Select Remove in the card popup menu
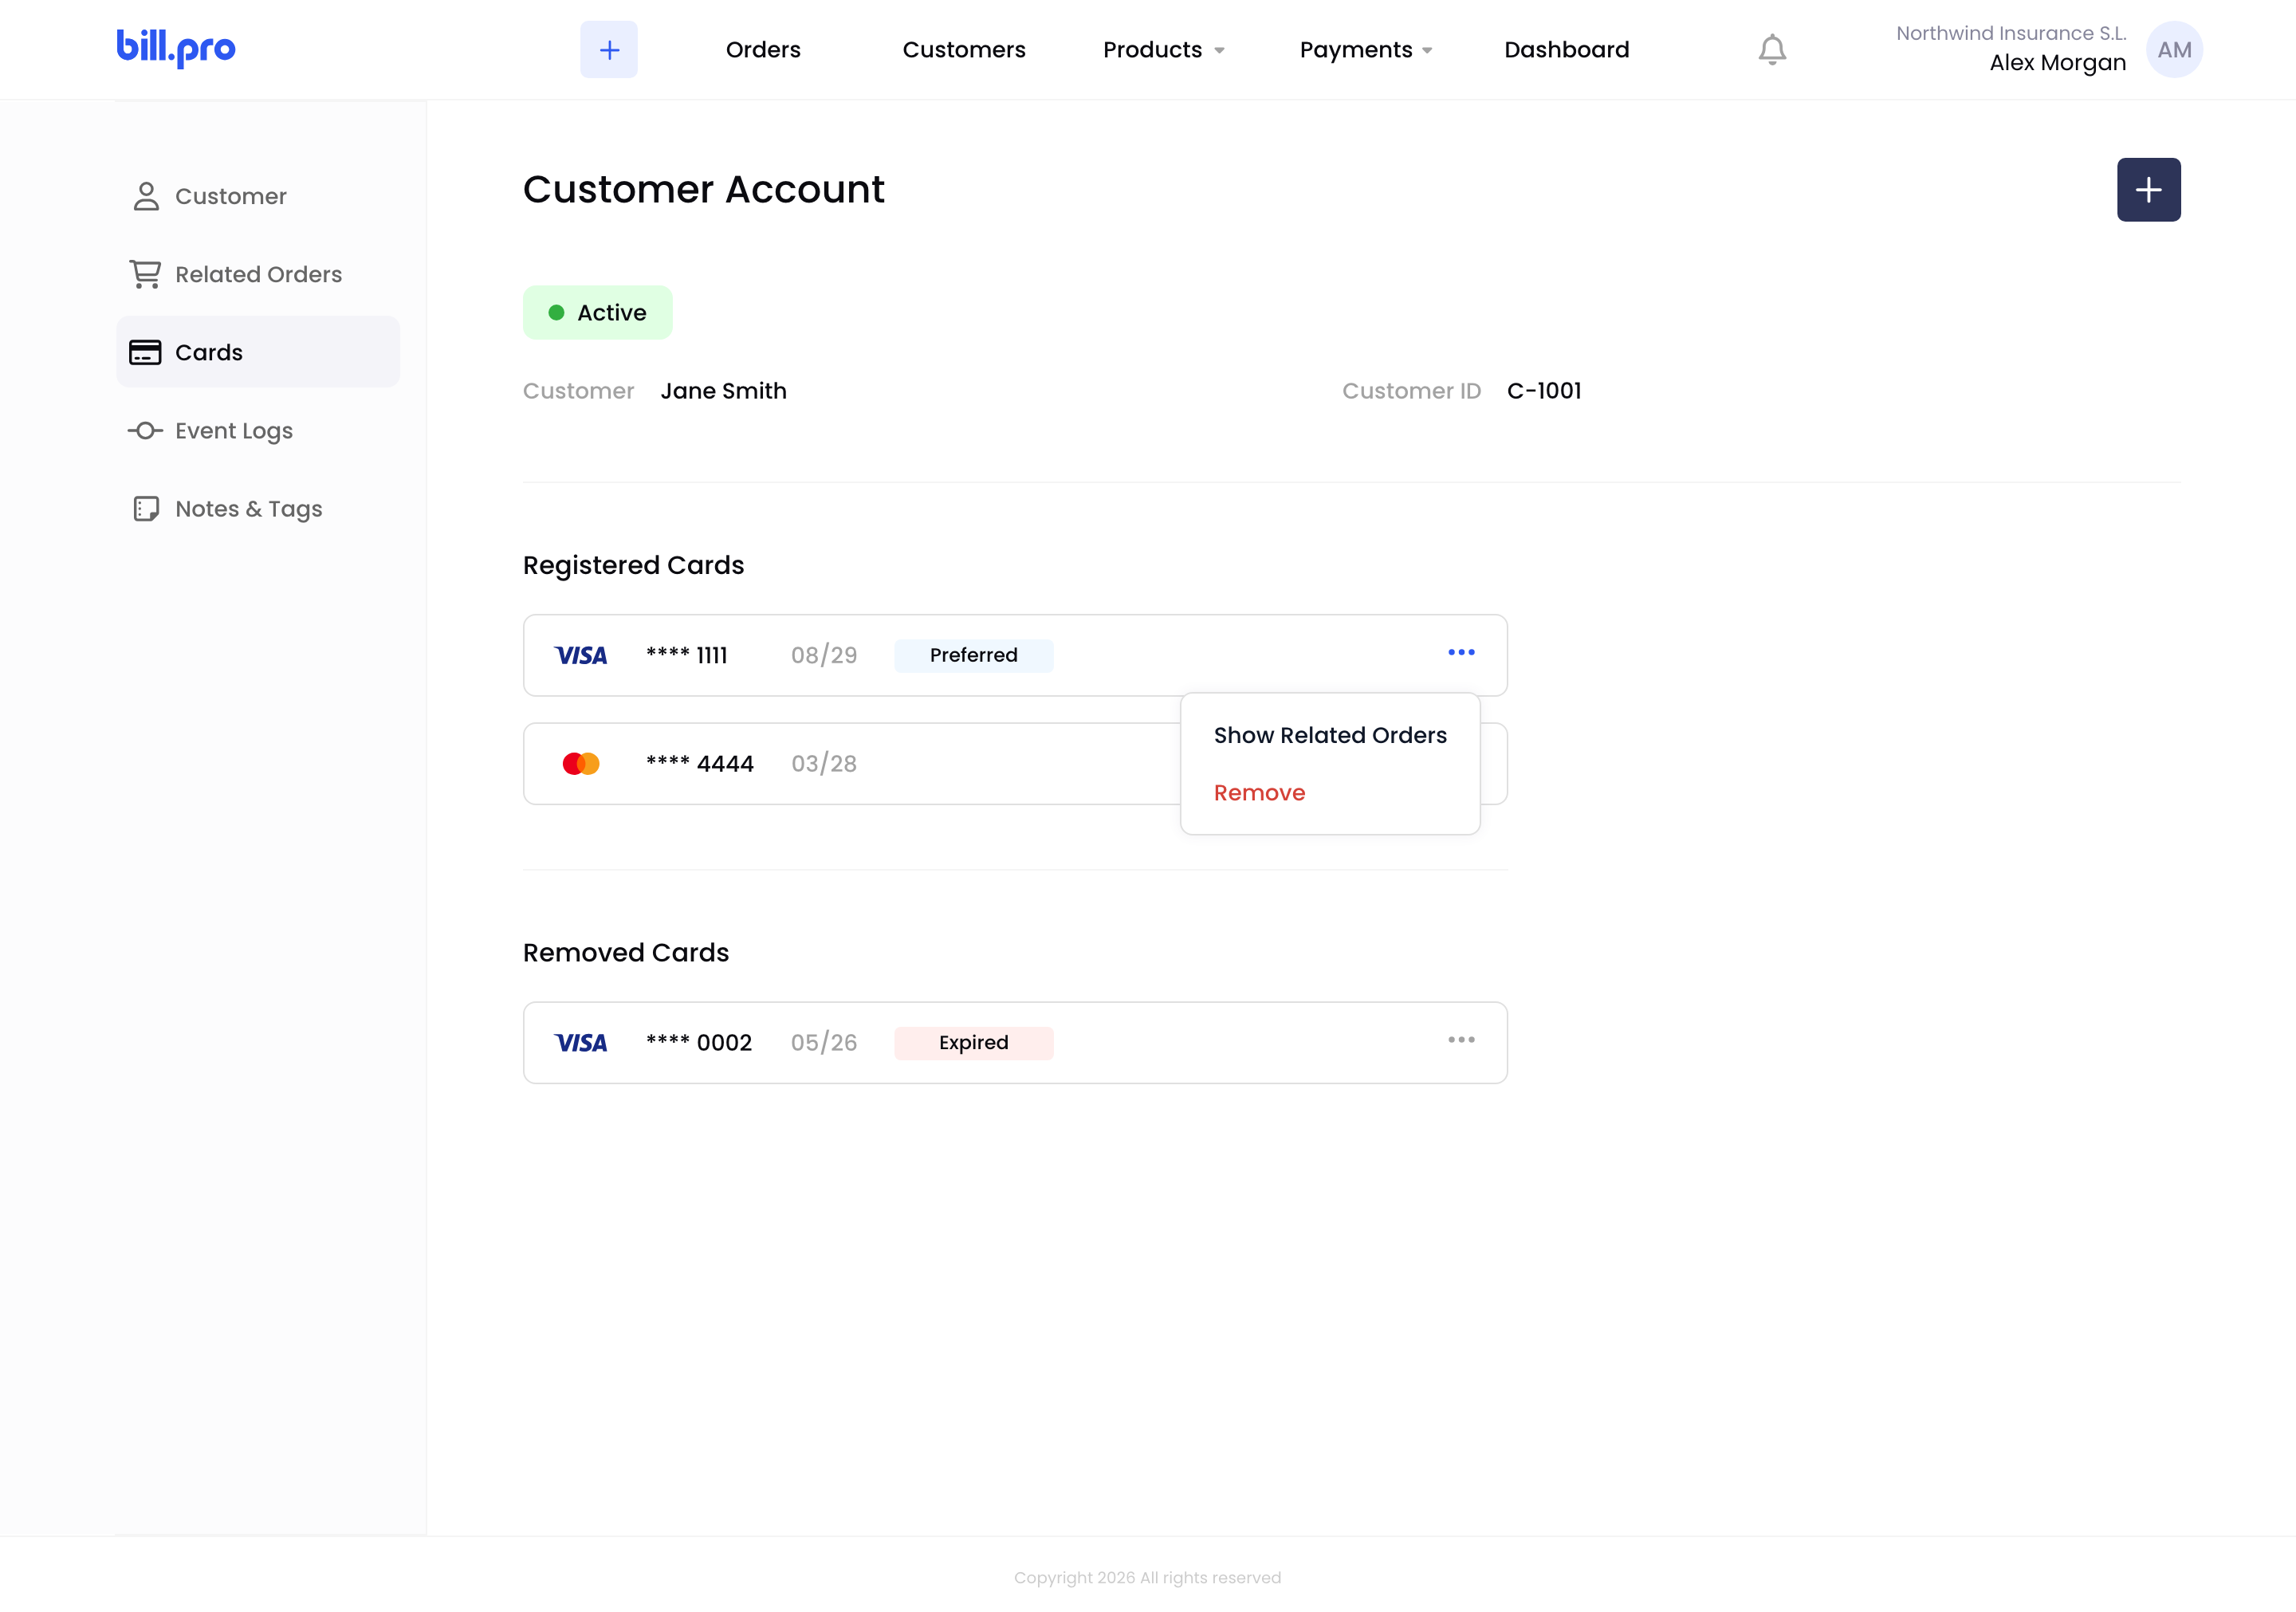Viewport: 2296px width, 1612px height. [x=1259, y=793]
